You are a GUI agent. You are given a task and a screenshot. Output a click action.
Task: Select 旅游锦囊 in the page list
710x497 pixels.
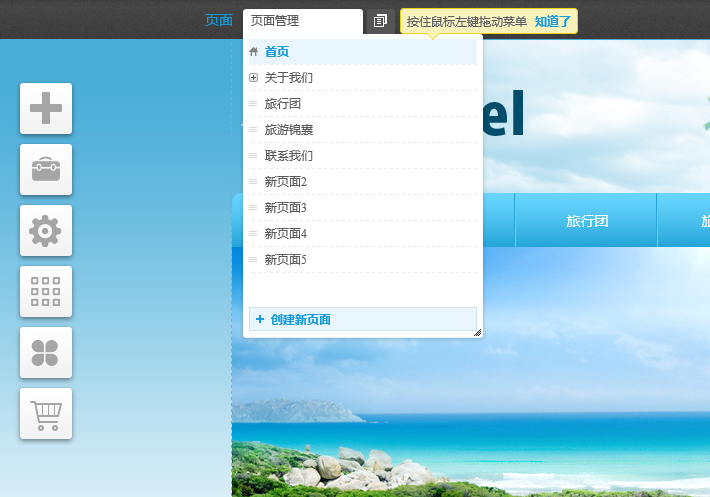[289, 130]
